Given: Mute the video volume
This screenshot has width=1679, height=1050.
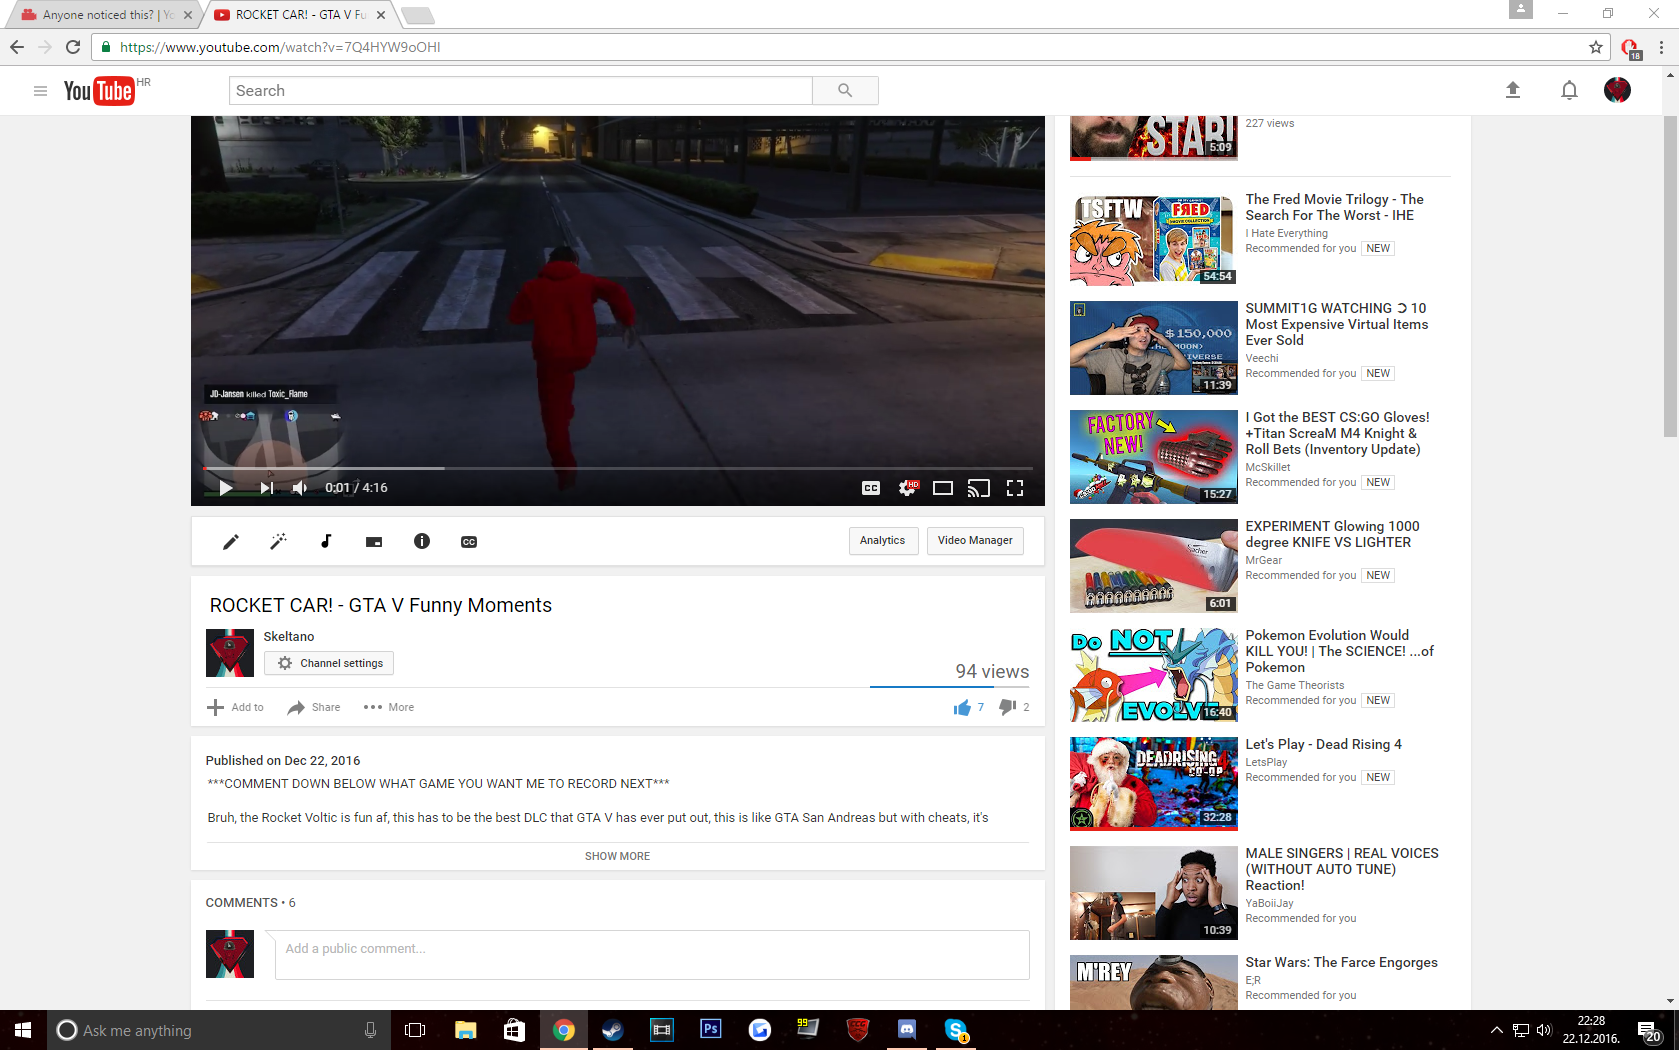Looking at the screenshot, I should [300, 488].
